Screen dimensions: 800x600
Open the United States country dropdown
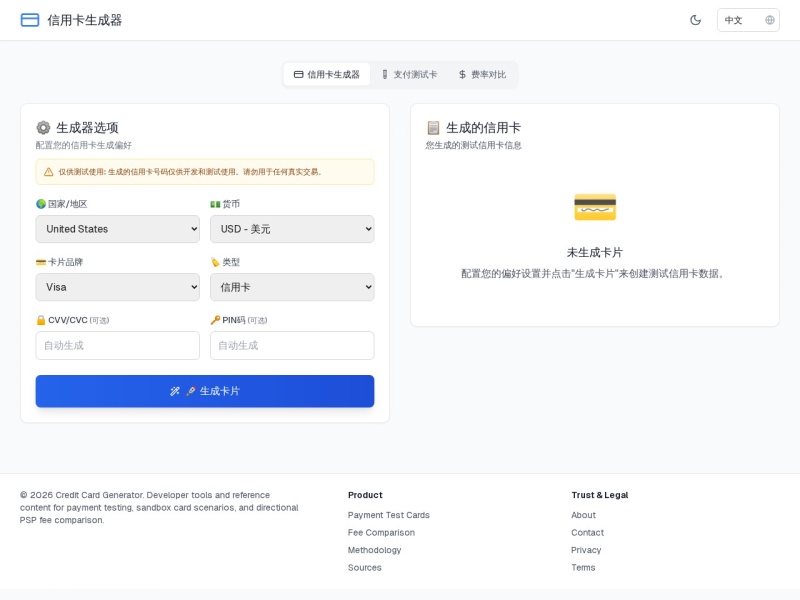click(117, 229)
